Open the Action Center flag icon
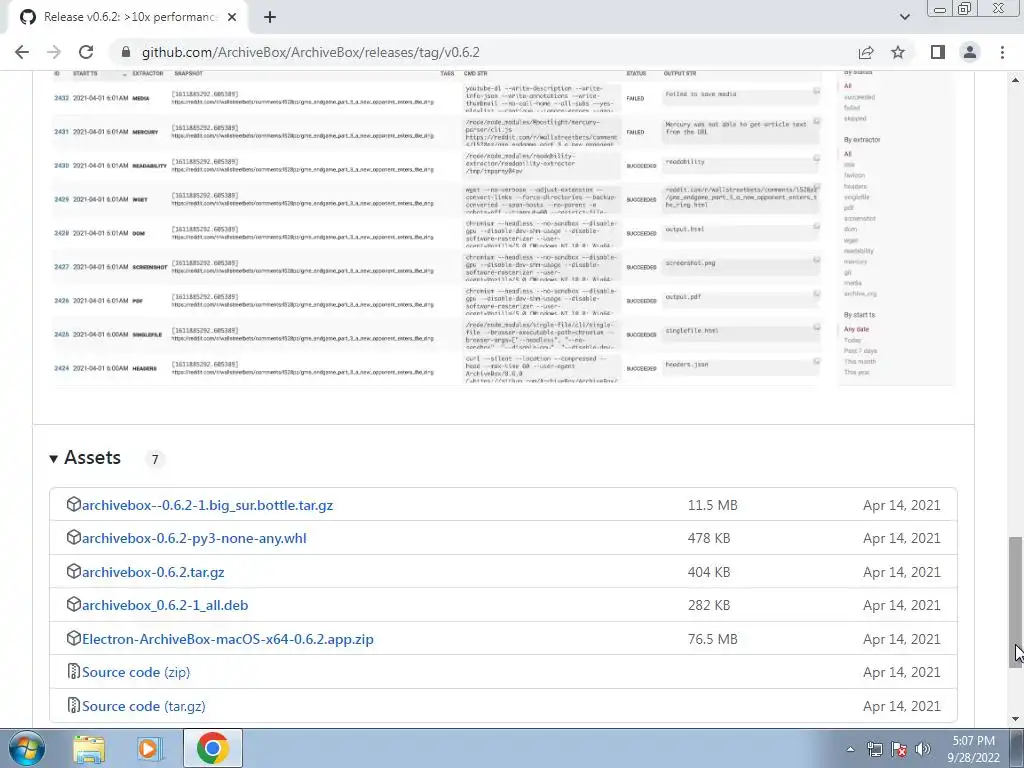The height and width of the screenshot is (768, 1024). [899, 749]
